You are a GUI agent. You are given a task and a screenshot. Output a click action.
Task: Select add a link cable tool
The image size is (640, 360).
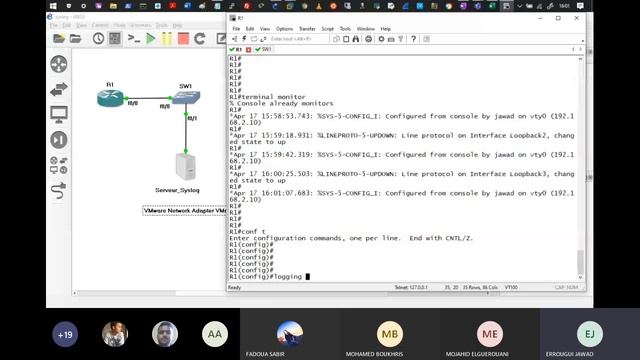59,190
